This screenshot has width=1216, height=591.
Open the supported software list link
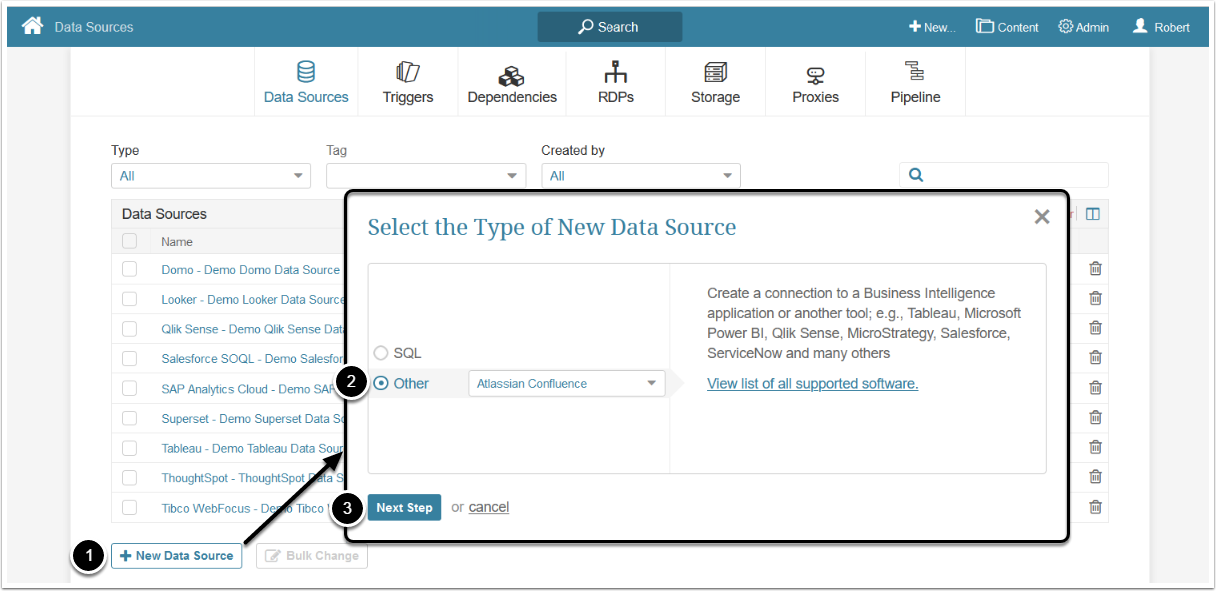pos(812,384)
